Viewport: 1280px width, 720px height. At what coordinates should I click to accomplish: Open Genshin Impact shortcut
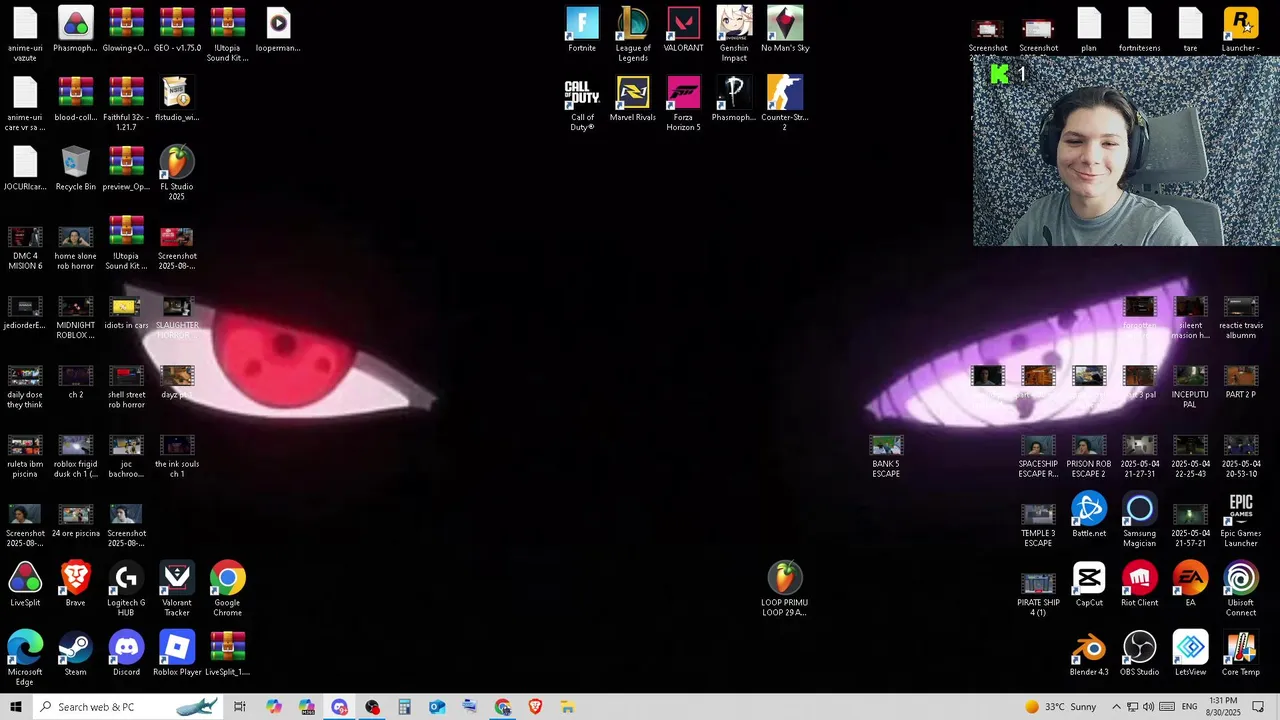(734, 34)
